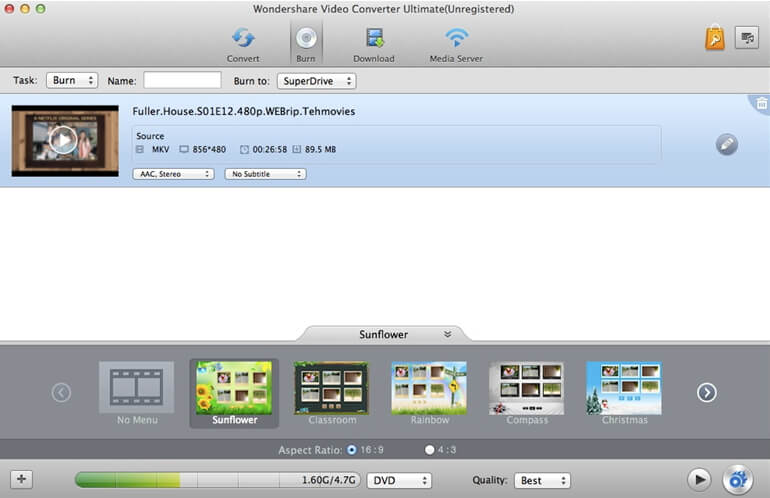Open the AAC, Stereo audio dropdown

click(173, 174)
